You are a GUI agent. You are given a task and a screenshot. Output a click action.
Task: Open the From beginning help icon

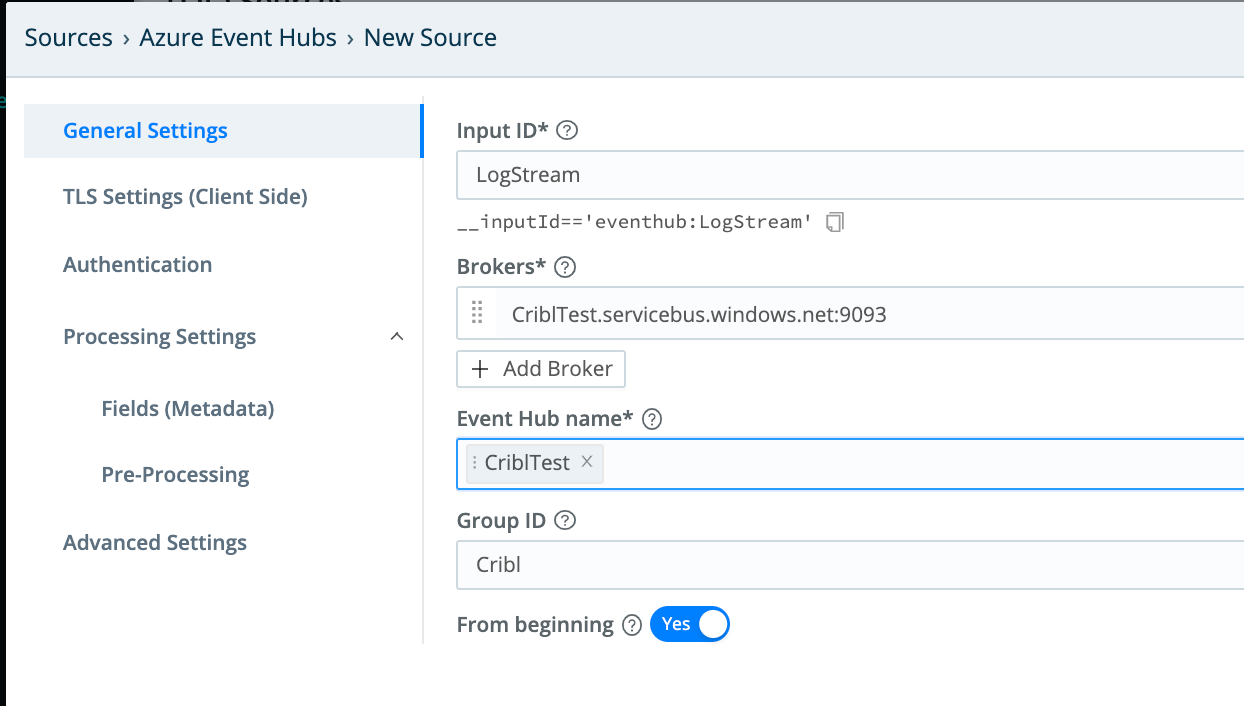coord(632,625)
